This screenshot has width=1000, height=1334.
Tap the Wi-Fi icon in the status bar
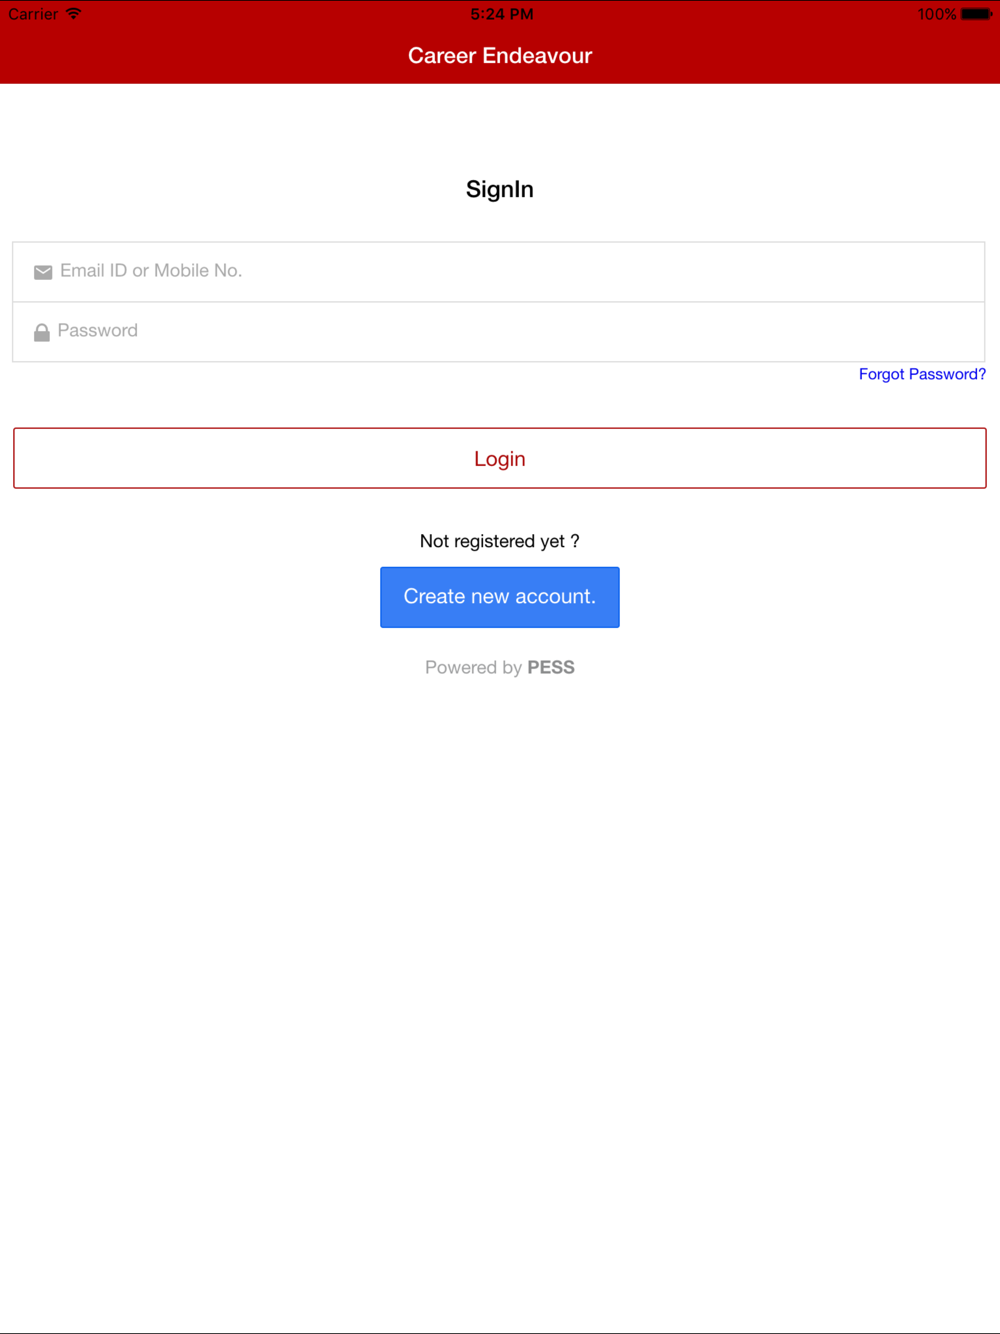click(73, 14)
